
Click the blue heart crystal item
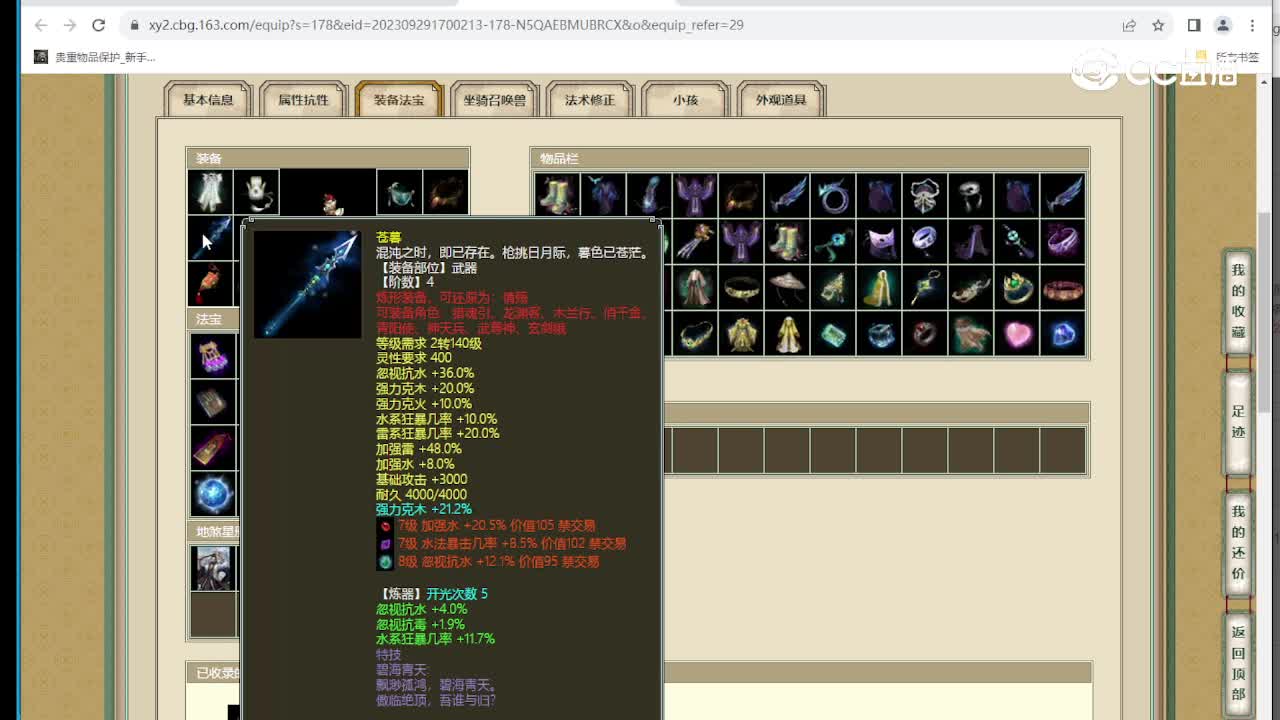(1063, 334)
